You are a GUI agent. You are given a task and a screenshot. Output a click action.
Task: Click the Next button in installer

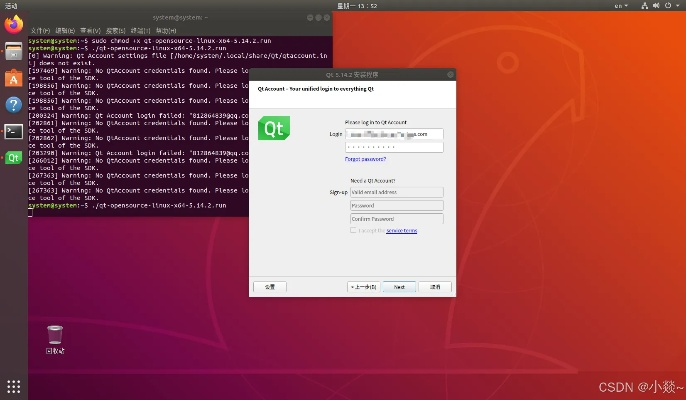click(398, 286)
